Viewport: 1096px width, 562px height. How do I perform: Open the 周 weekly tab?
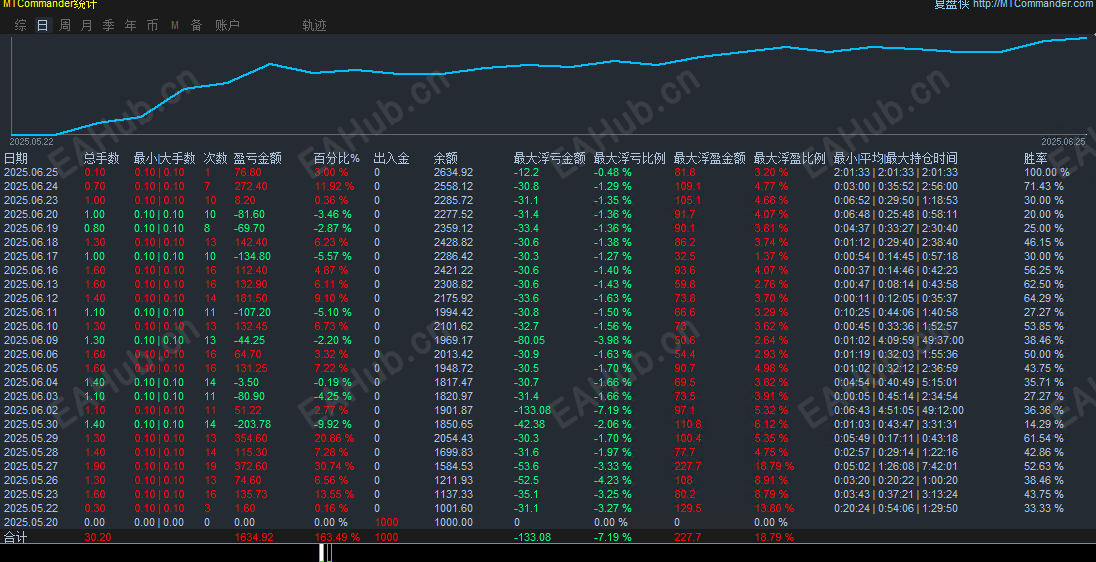[x=65, y=25]
